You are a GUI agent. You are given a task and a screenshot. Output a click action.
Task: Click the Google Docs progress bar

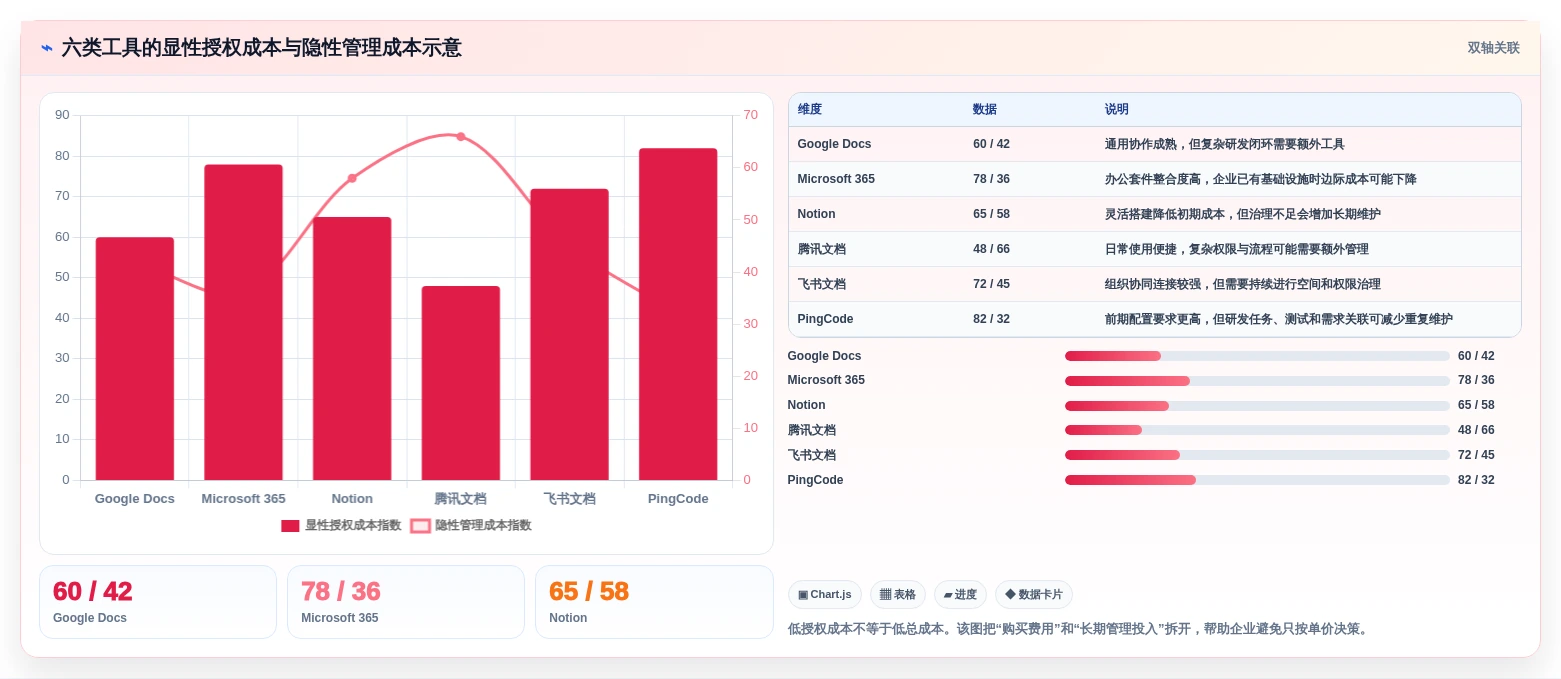pos(1257,356)
